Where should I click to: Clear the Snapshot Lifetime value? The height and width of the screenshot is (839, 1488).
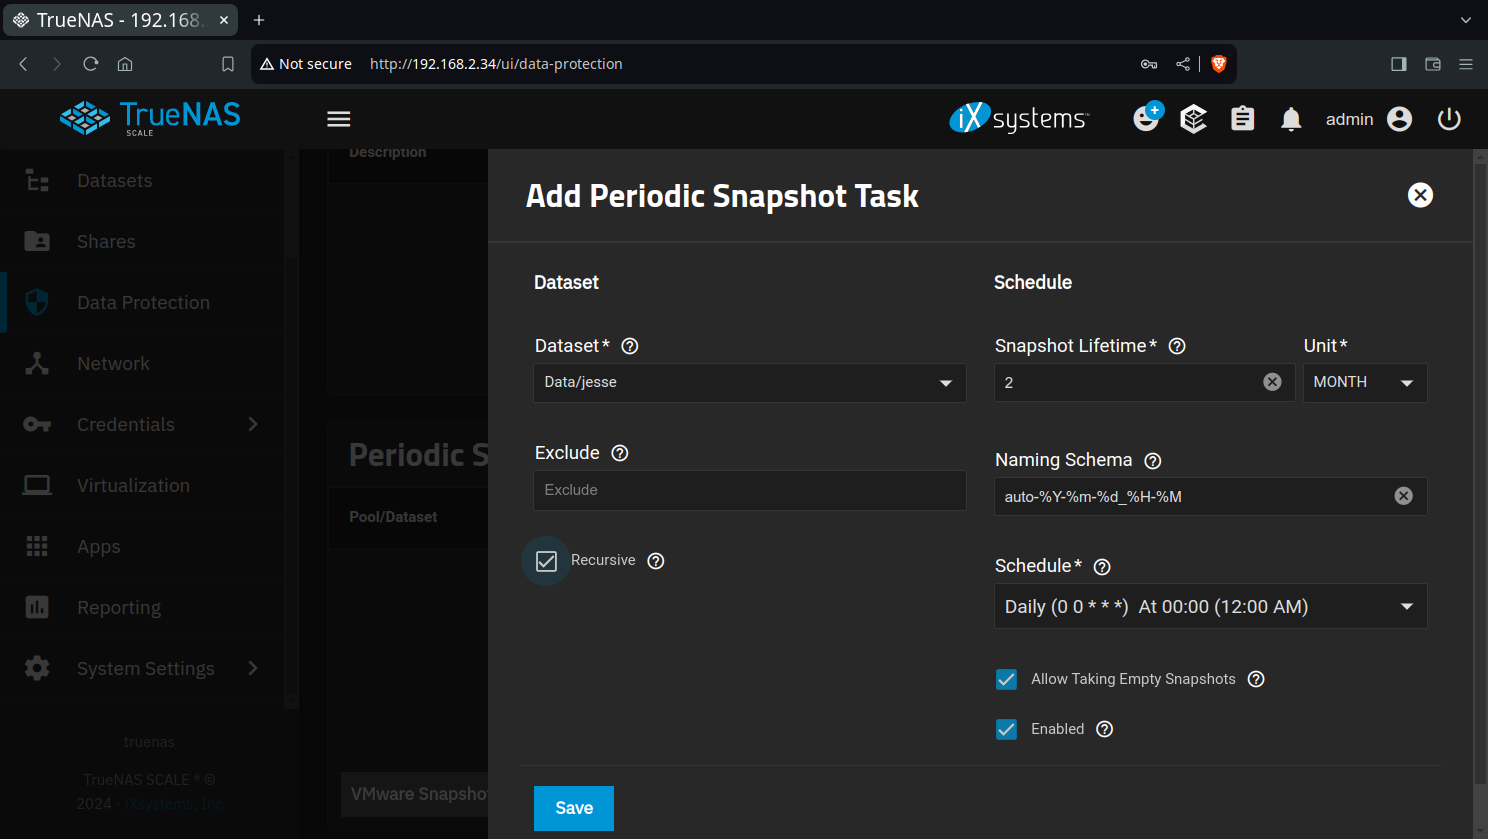pos(1272,382)
